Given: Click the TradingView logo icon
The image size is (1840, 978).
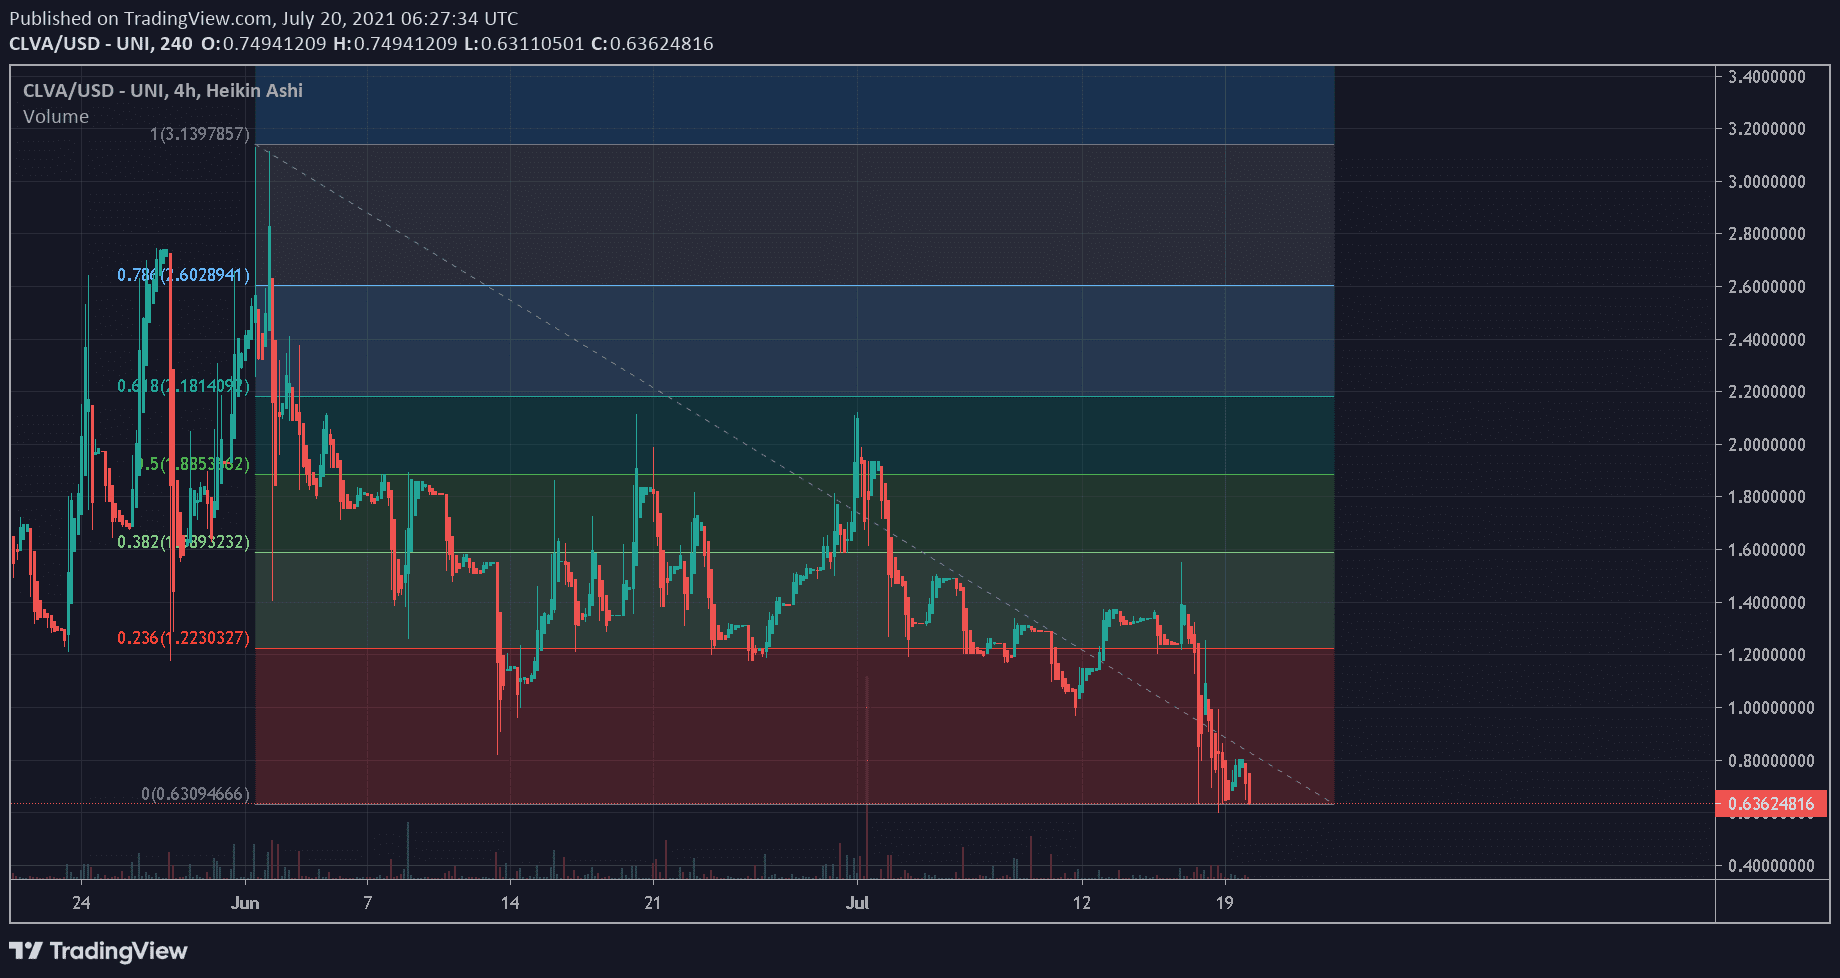Looking at the screenshot, I should (26, 951).
